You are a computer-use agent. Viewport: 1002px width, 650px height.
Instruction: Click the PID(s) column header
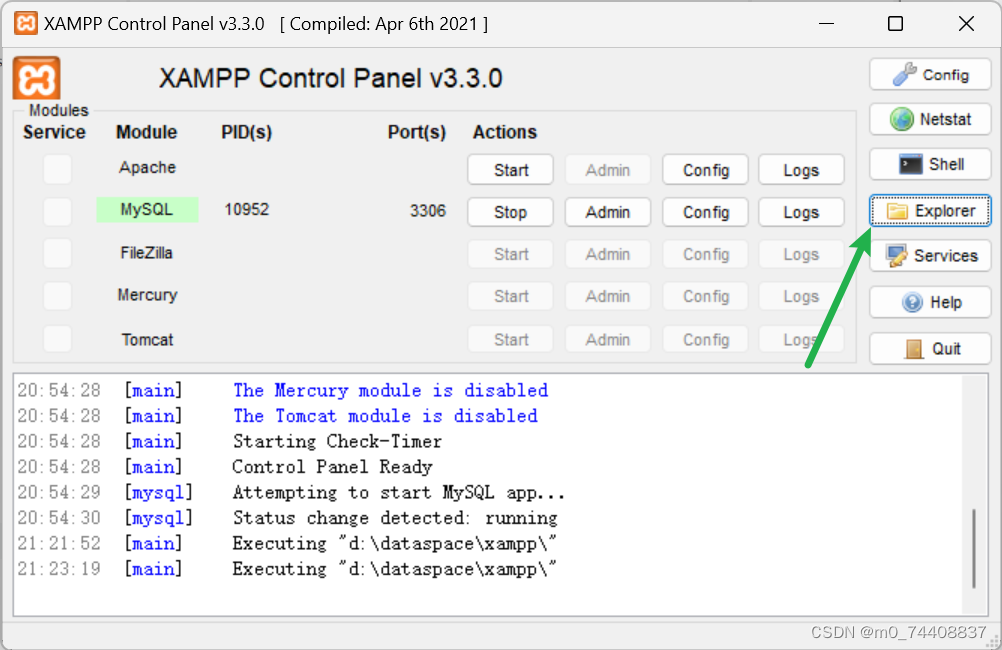[x=247, y=132]
